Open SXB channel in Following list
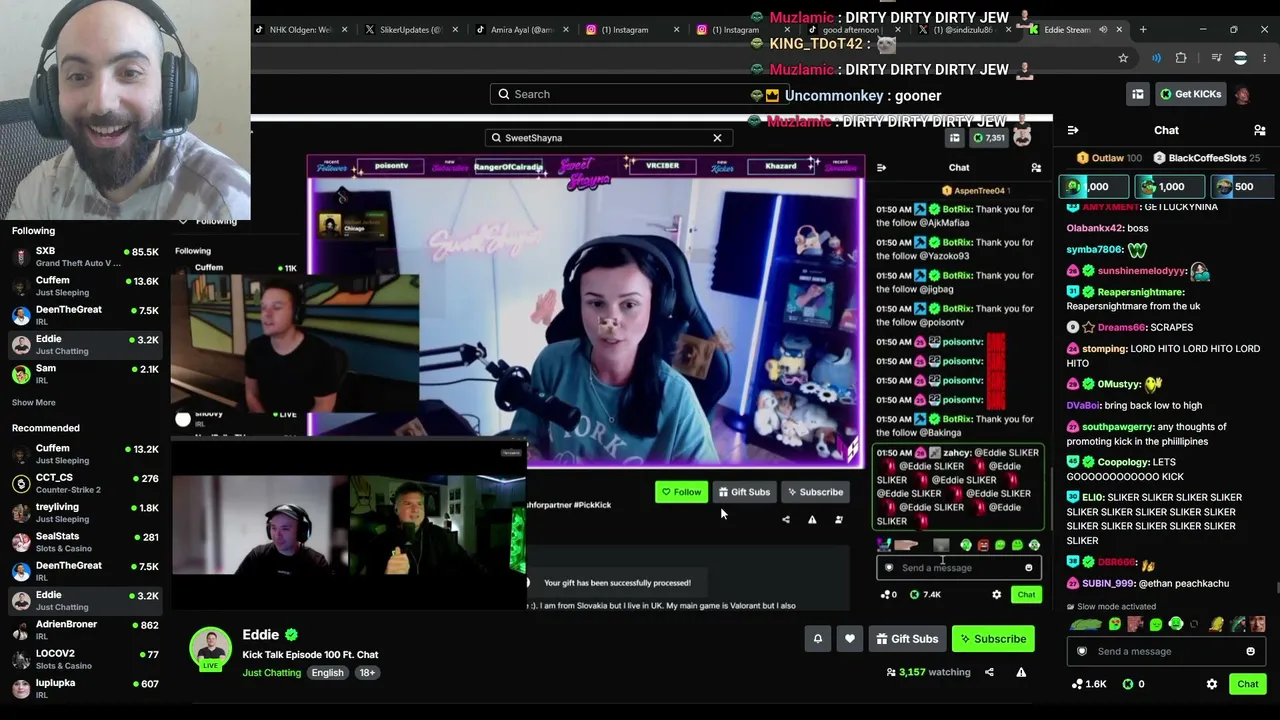 [85, 257]
